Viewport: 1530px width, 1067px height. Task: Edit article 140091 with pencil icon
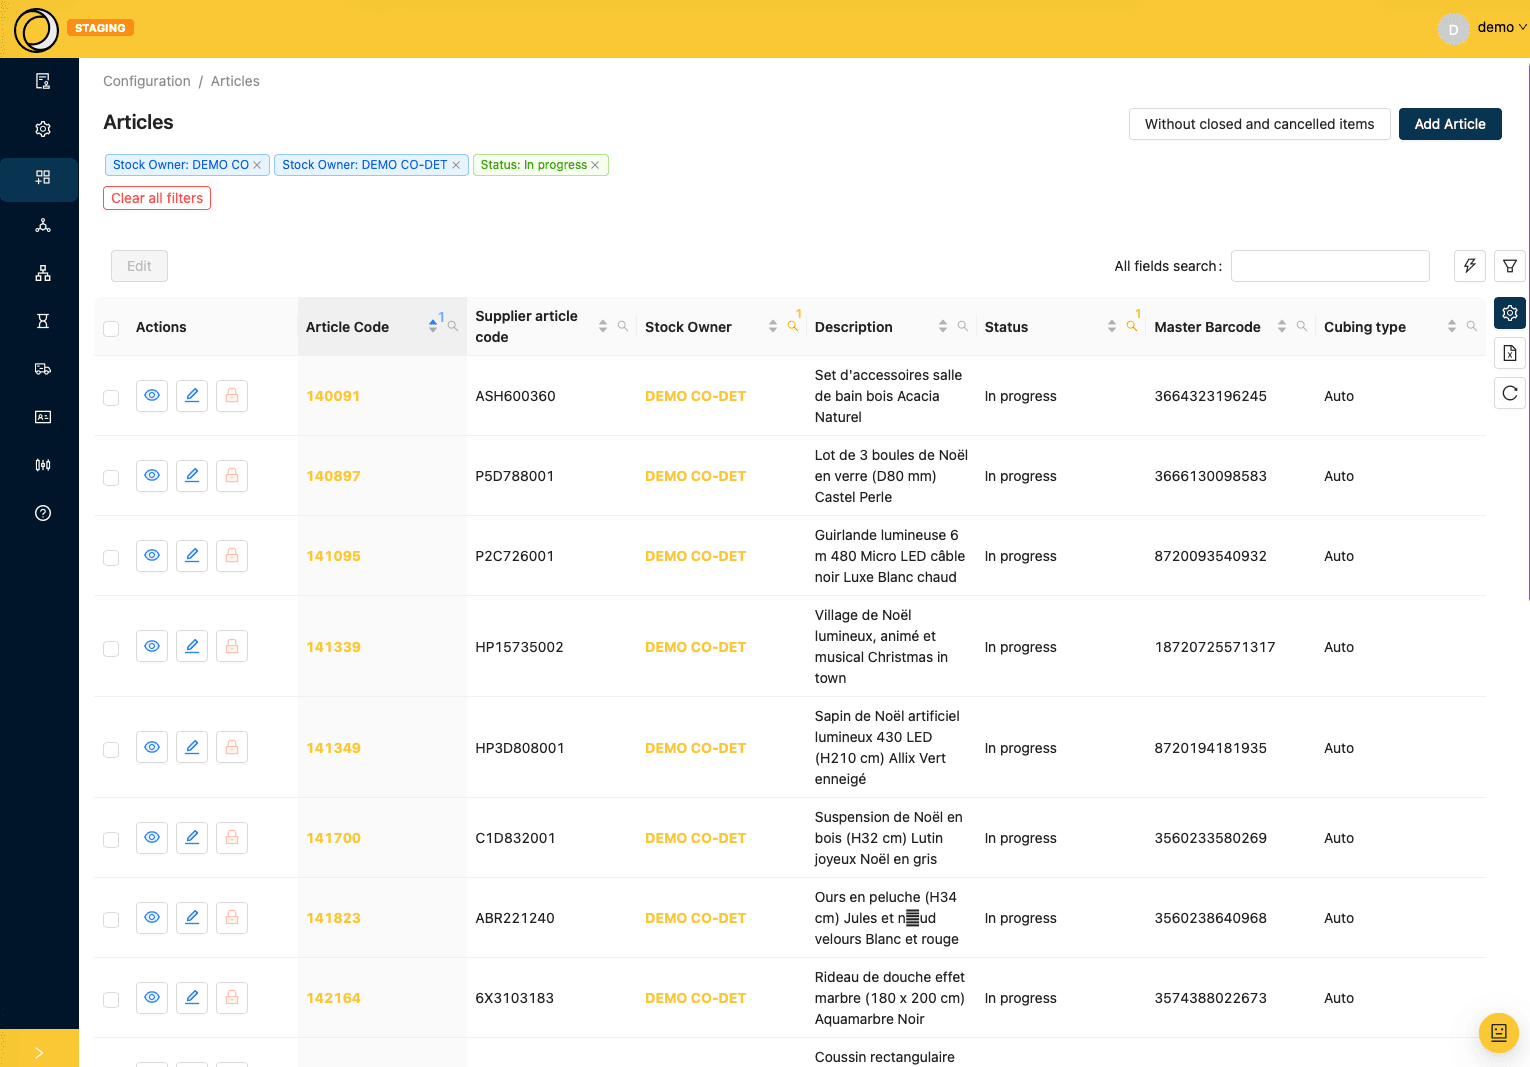(x=192, y=396)
